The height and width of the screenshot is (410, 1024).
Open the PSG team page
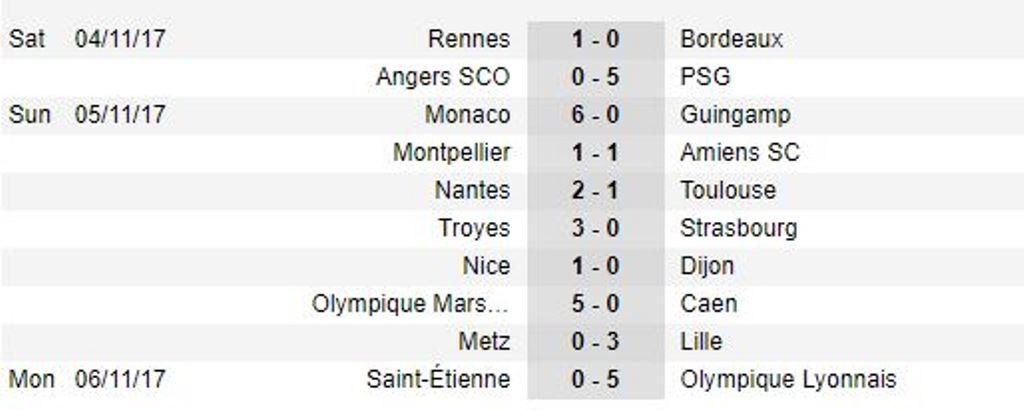(705, 77)
